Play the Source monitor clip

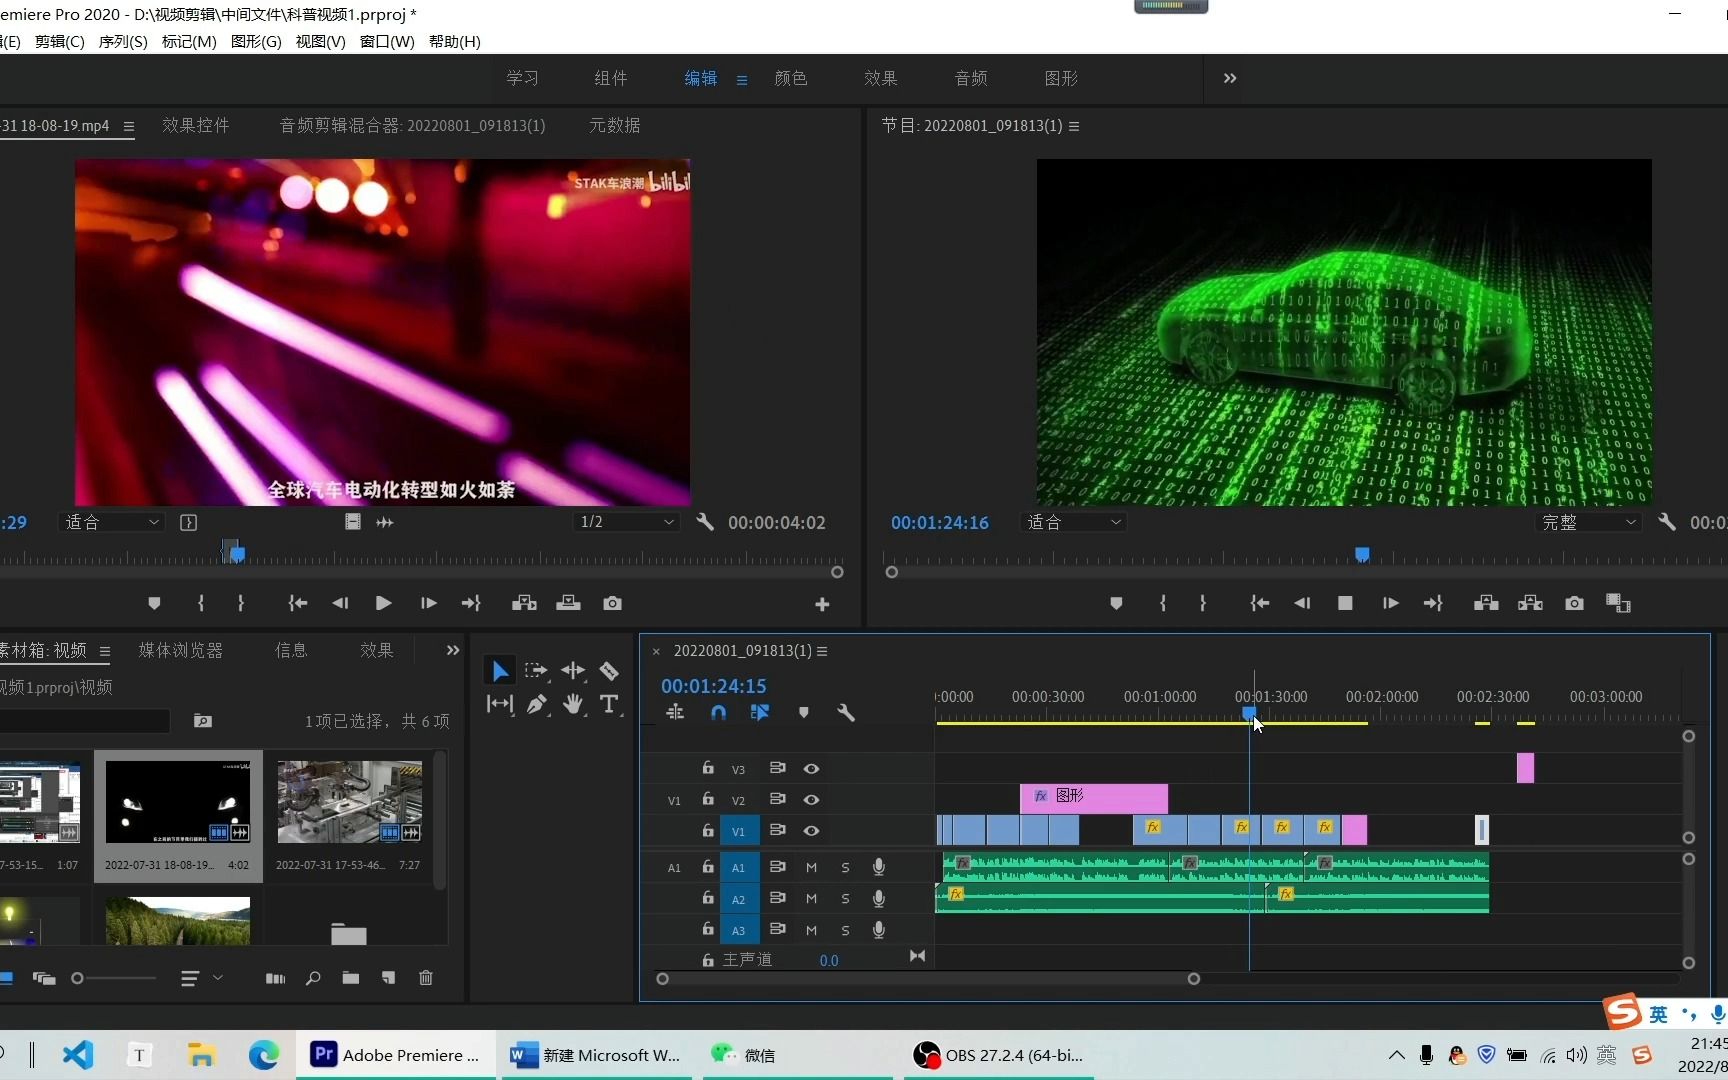point(383,603)
